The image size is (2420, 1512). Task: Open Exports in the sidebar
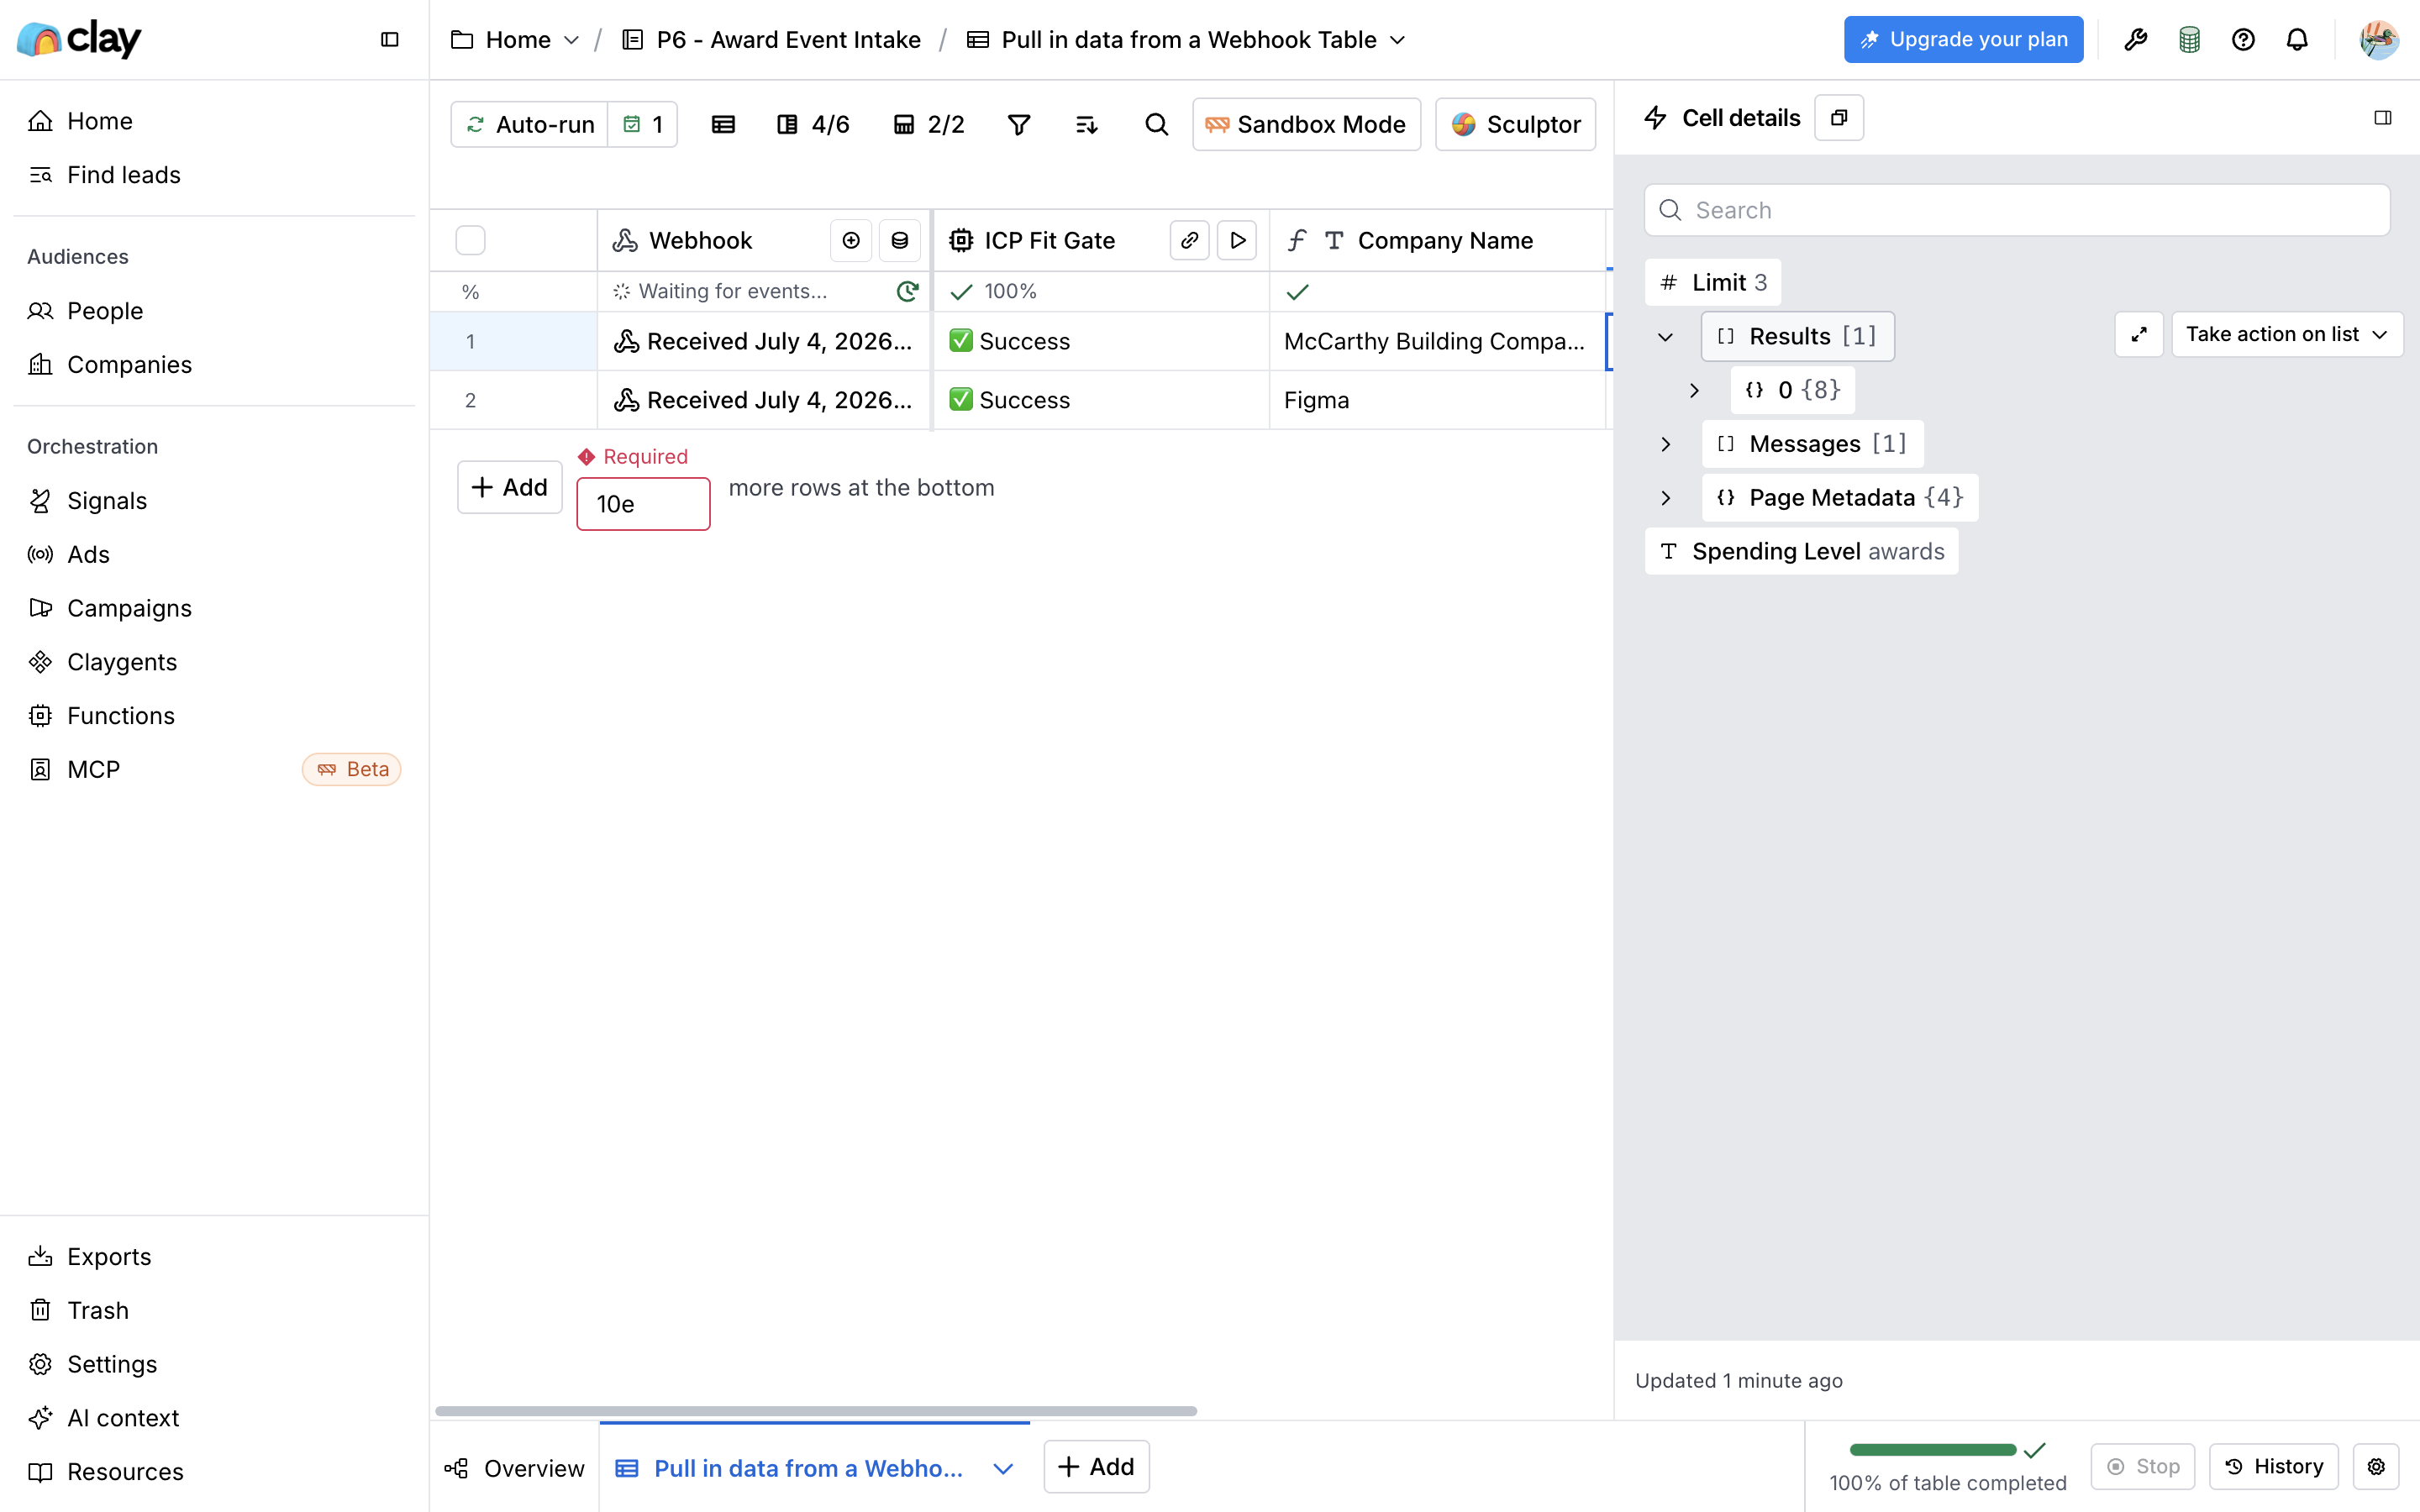109,1257
